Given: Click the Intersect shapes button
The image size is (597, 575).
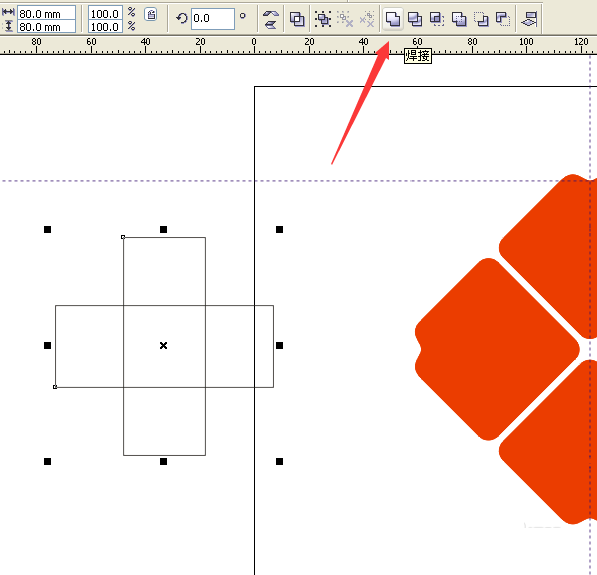Looking at the screenshot, I should coord(437,18).
